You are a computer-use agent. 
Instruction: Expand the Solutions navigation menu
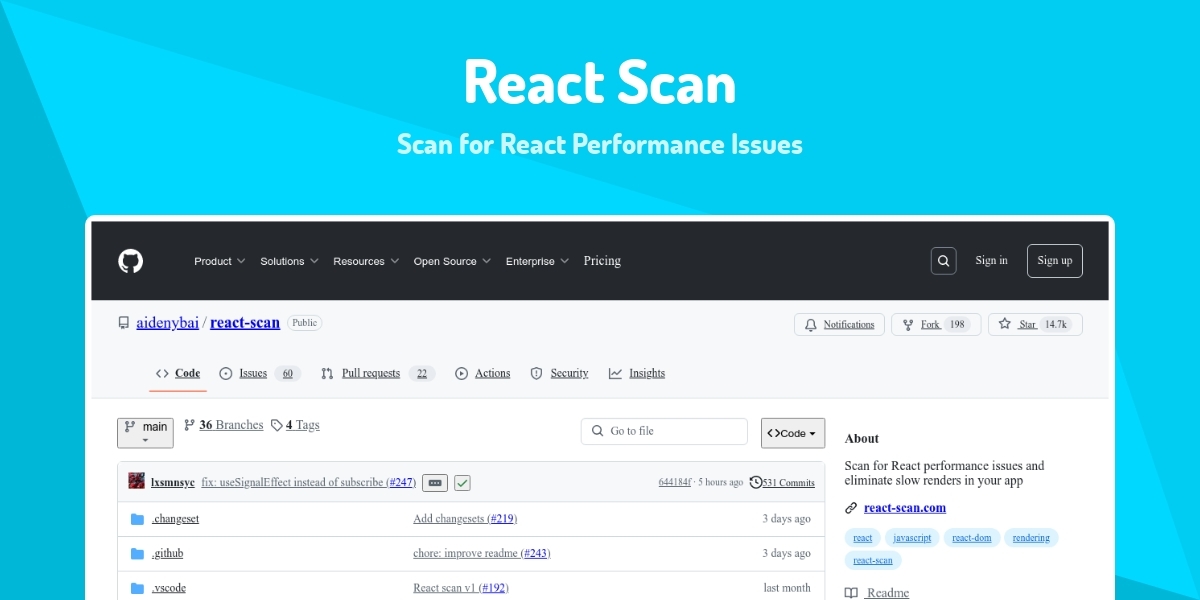pos(289,261)
